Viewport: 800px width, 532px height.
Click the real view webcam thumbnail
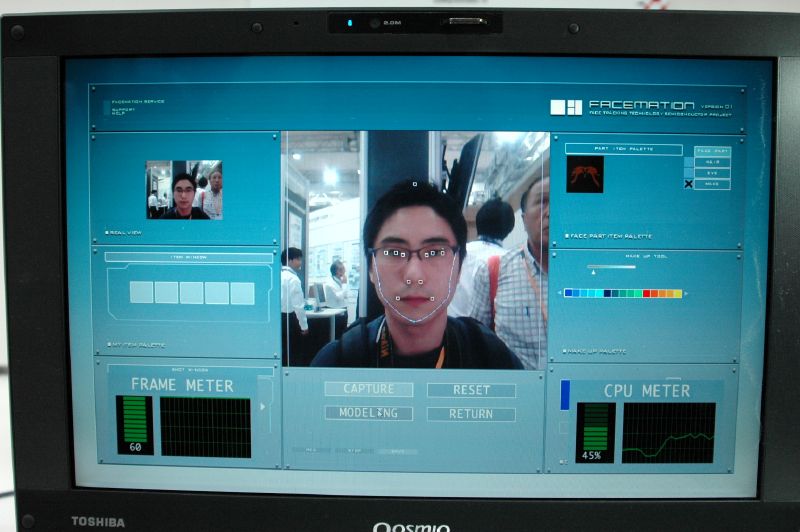(184, 190)
